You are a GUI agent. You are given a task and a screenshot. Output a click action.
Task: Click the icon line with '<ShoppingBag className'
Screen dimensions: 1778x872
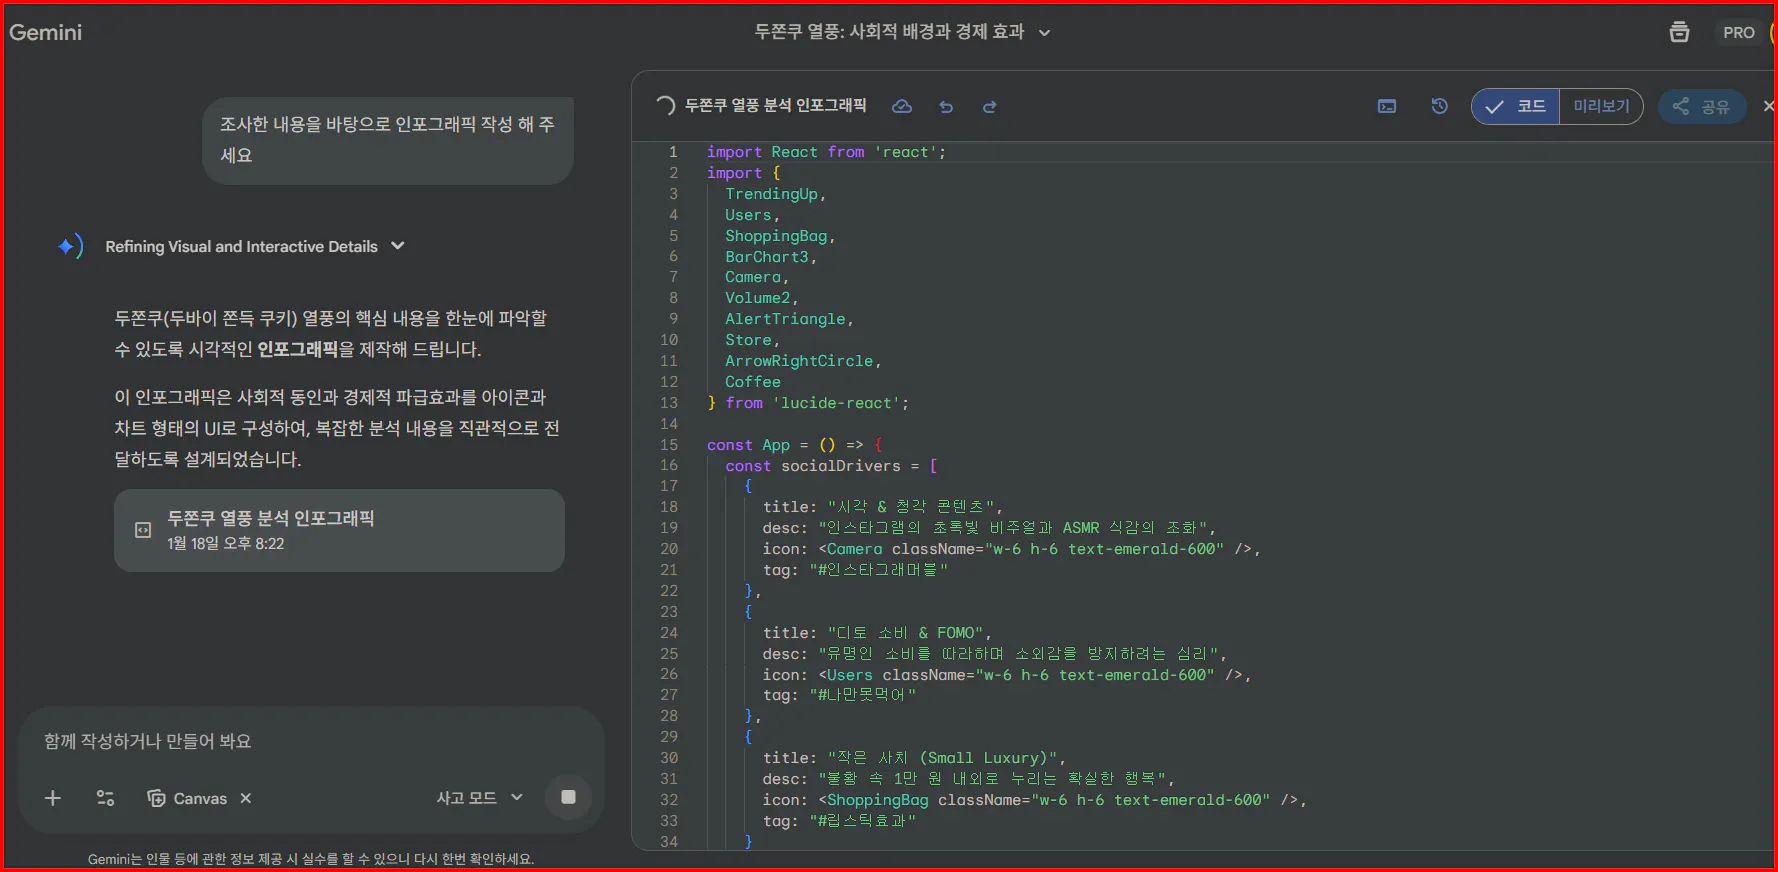tap(1034, 800)
